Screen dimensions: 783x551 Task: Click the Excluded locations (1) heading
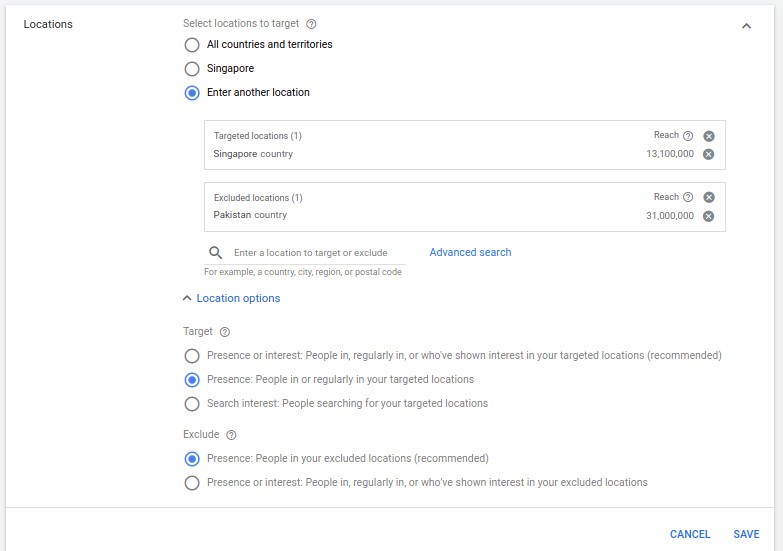click(258, 198)
